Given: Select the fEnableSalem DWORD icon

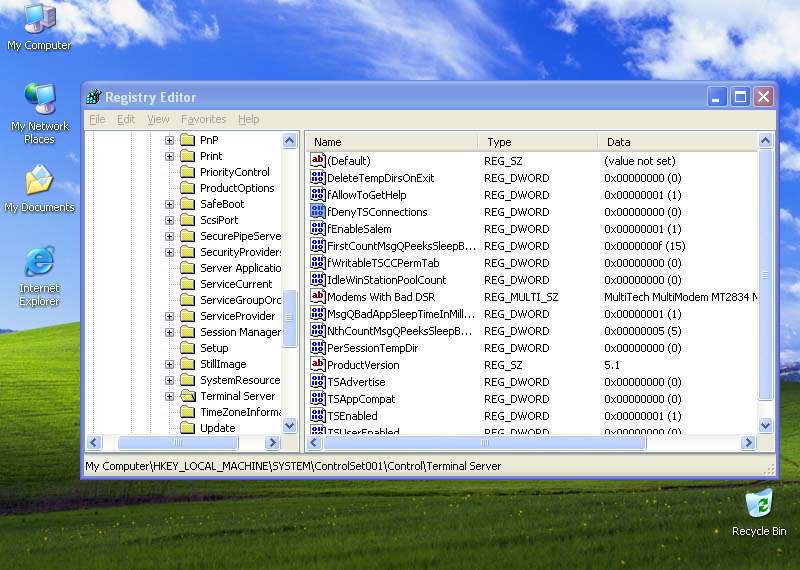Looking at the screenshot, I should coord(317,229).
